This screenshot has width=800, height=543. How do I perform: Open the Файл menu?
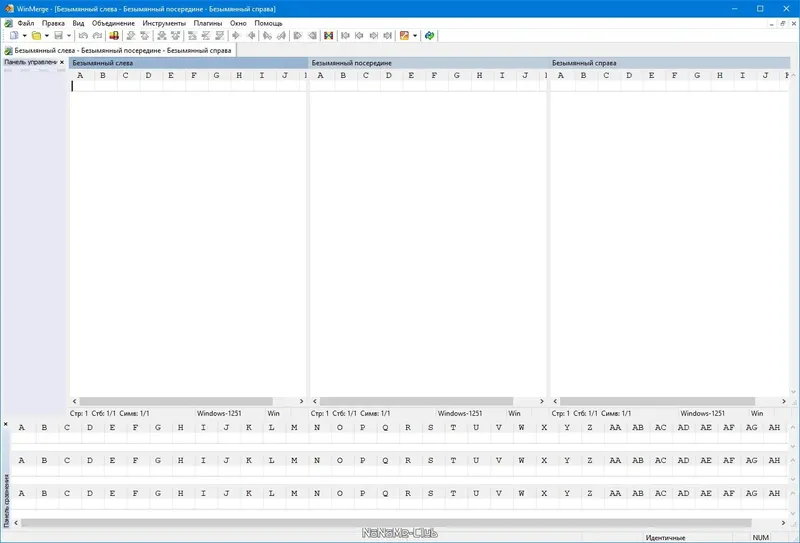point(26,23)
